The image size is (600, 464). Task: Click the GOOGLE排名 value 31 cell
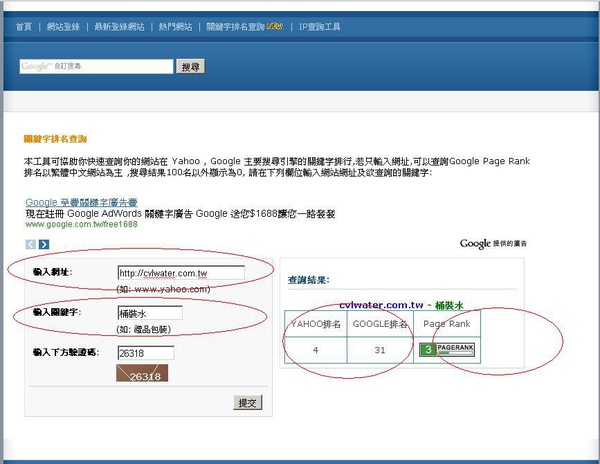[380, 350]
